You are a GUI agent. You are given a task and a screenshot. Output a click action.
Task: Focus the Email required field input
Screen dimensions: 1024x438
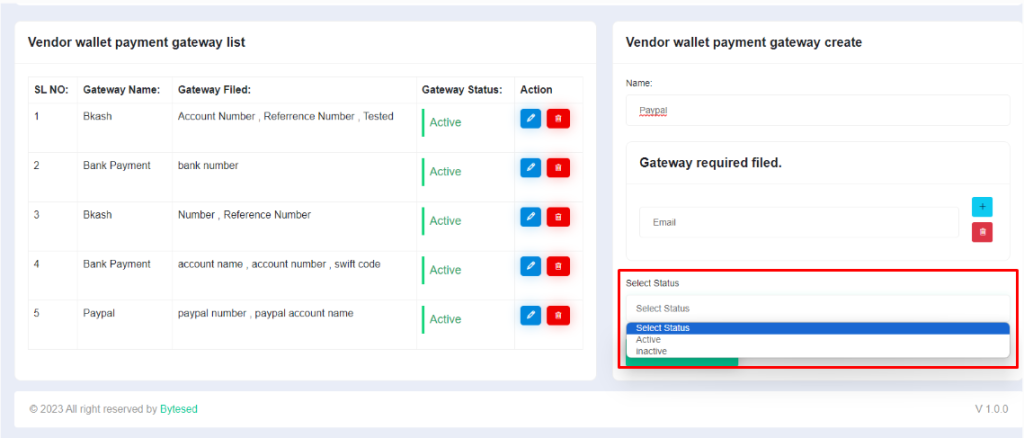pos(799,223)
